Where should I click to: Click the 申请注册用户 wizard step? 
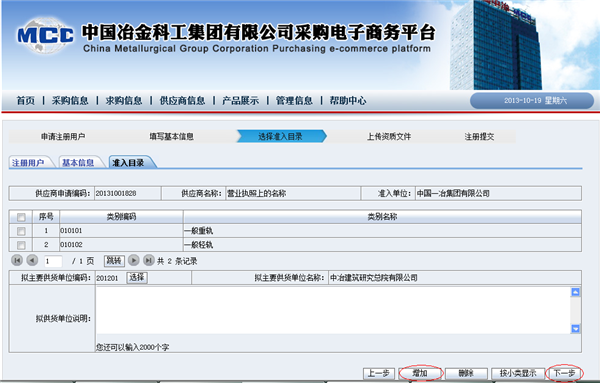pos(63,137)
